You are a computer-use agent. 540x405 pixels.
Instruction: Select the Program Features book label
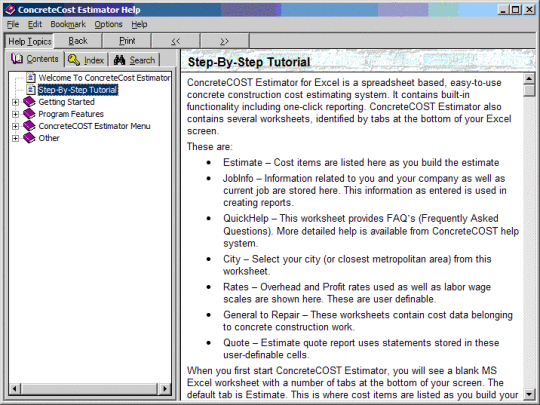(71, 114)
